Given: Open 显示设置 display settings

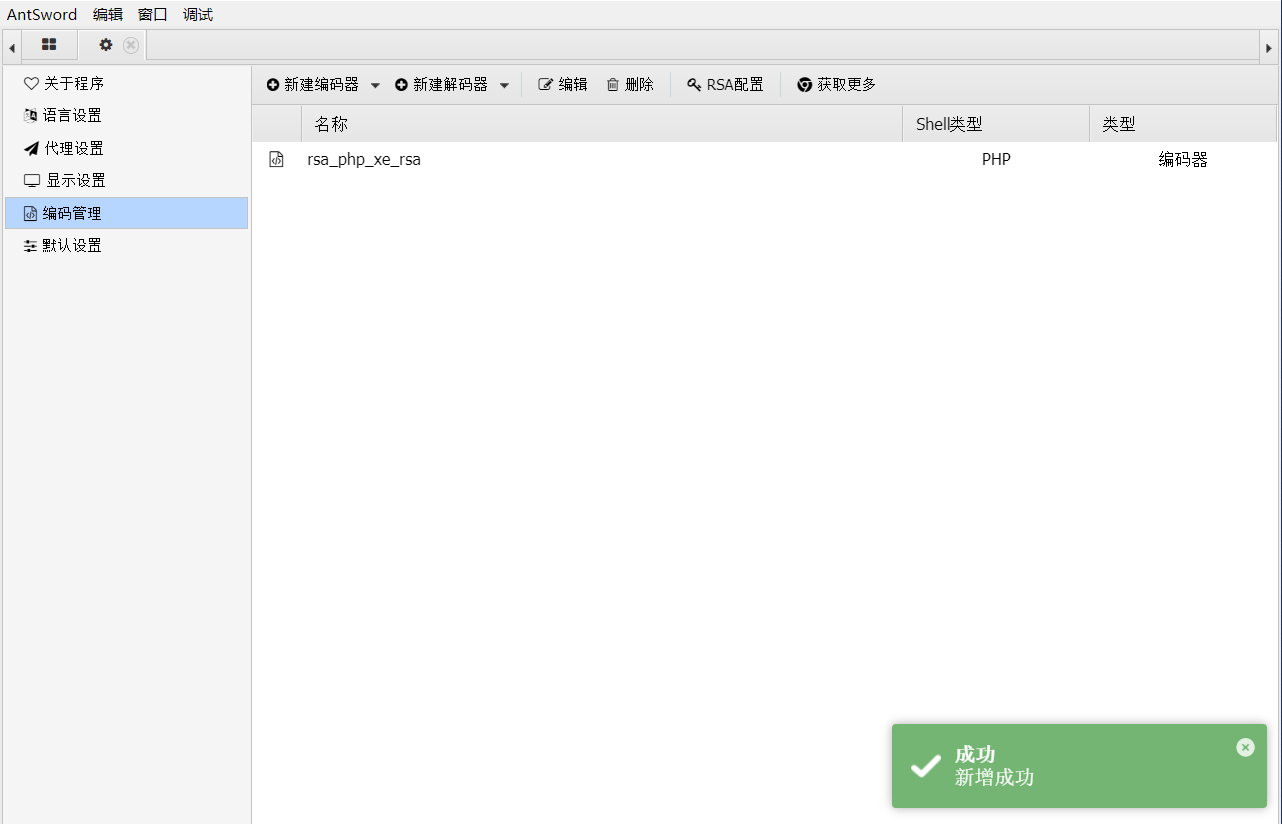Looking at the screenshot, I should (x=126, y=180).
